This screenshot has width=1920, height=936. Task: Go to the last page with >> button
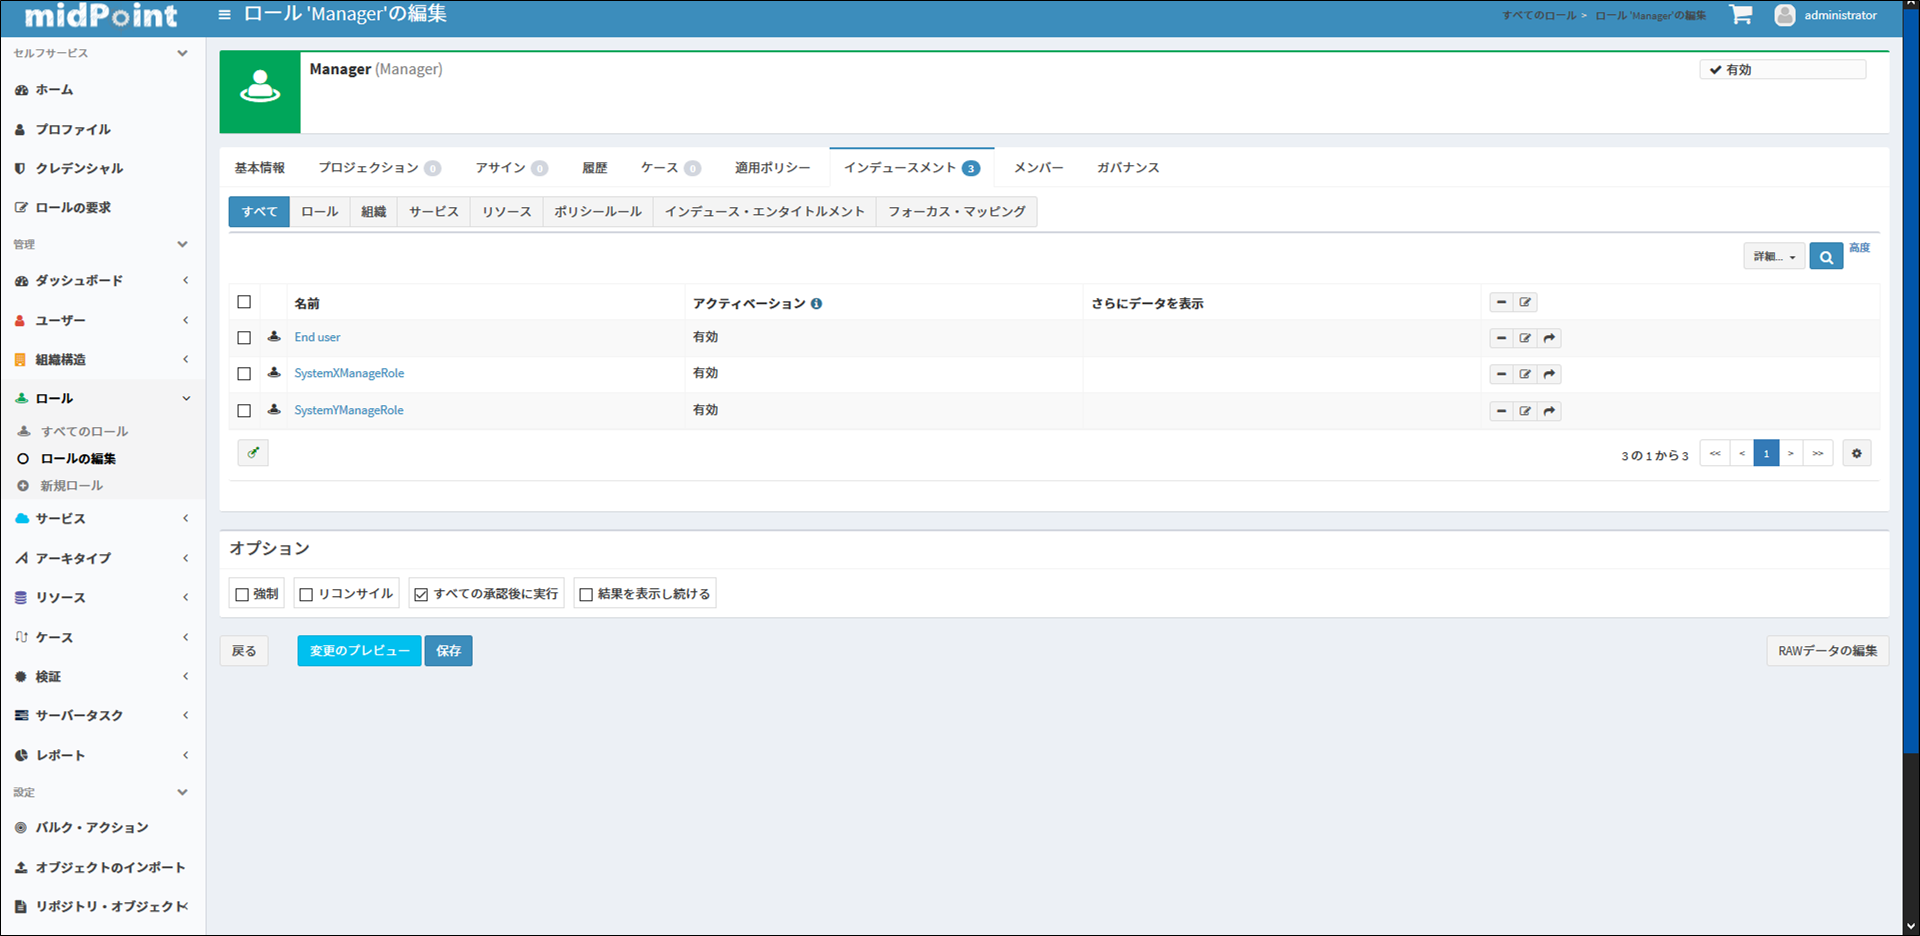(x=1818, y=454)
